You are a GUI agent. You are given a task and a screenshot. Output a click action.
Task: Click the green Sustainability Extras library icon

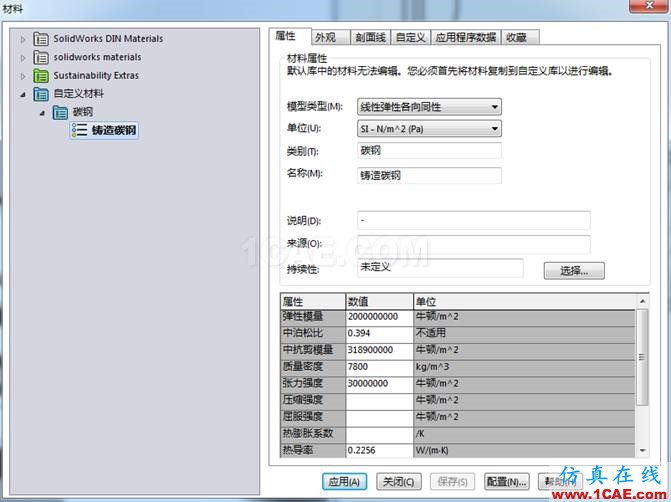coord(41,76)
